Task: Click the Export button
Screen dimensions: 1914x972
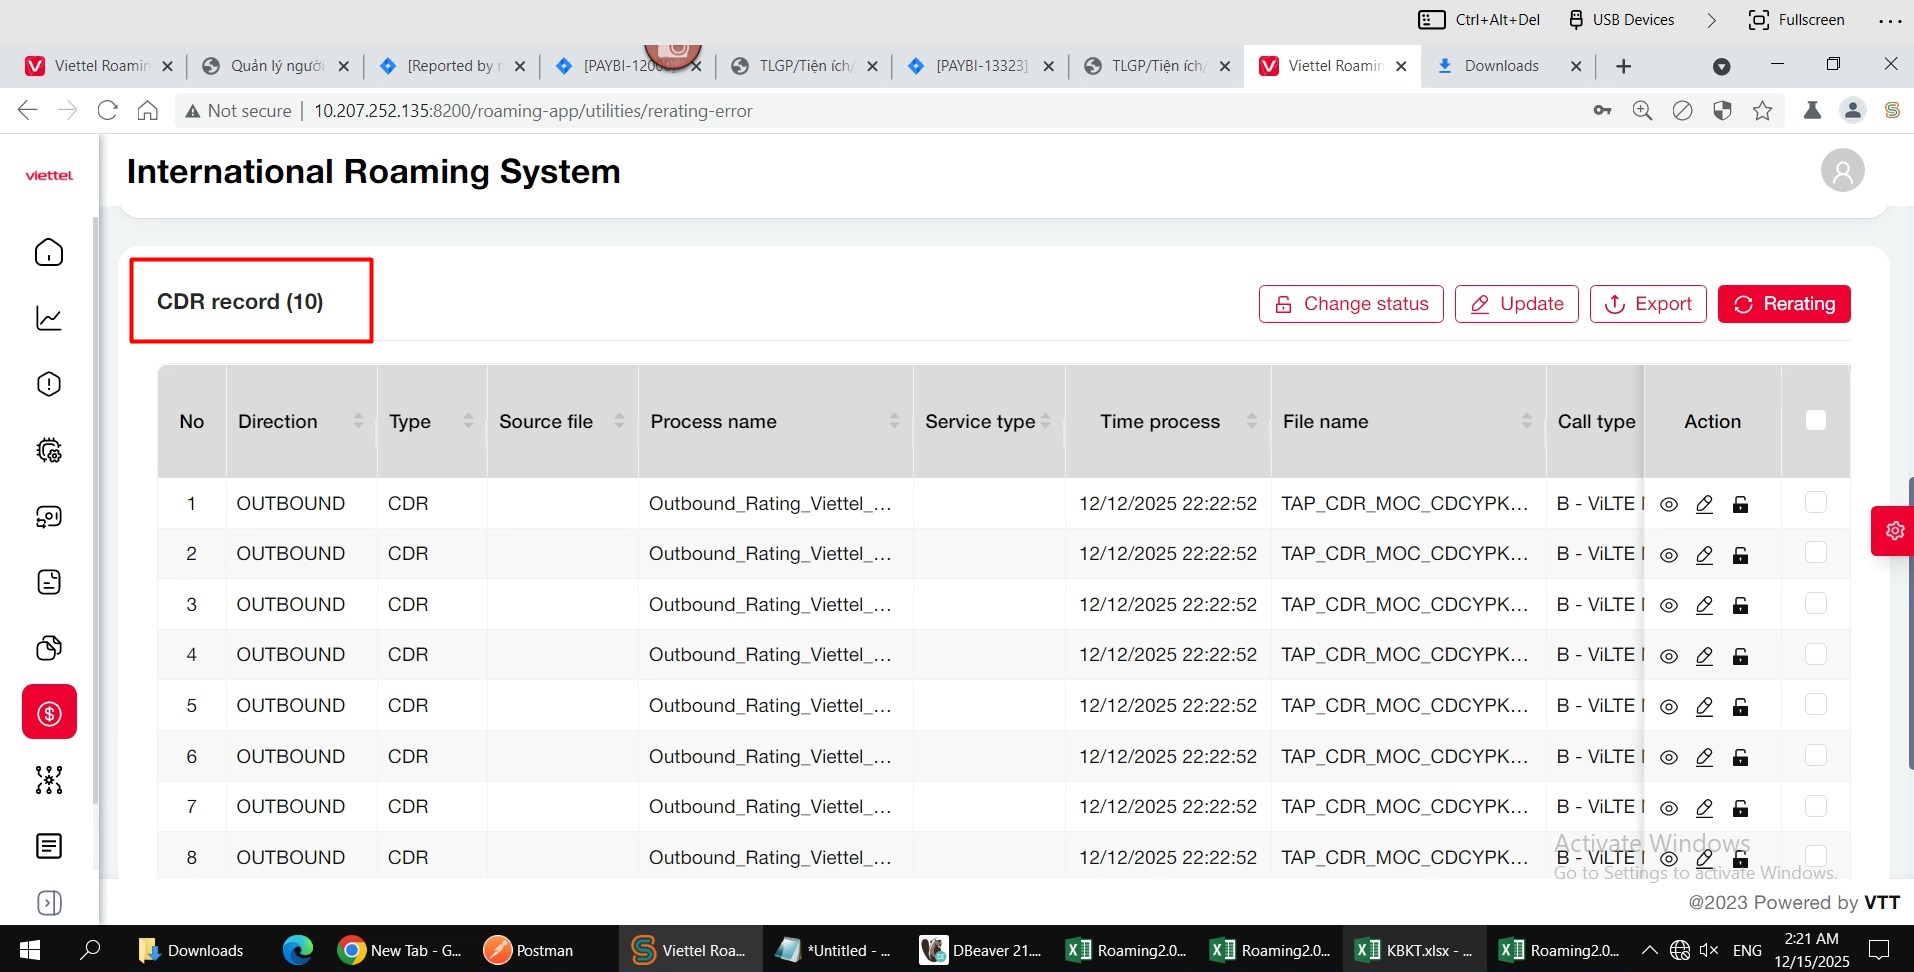Action: tap(1647, 304)
